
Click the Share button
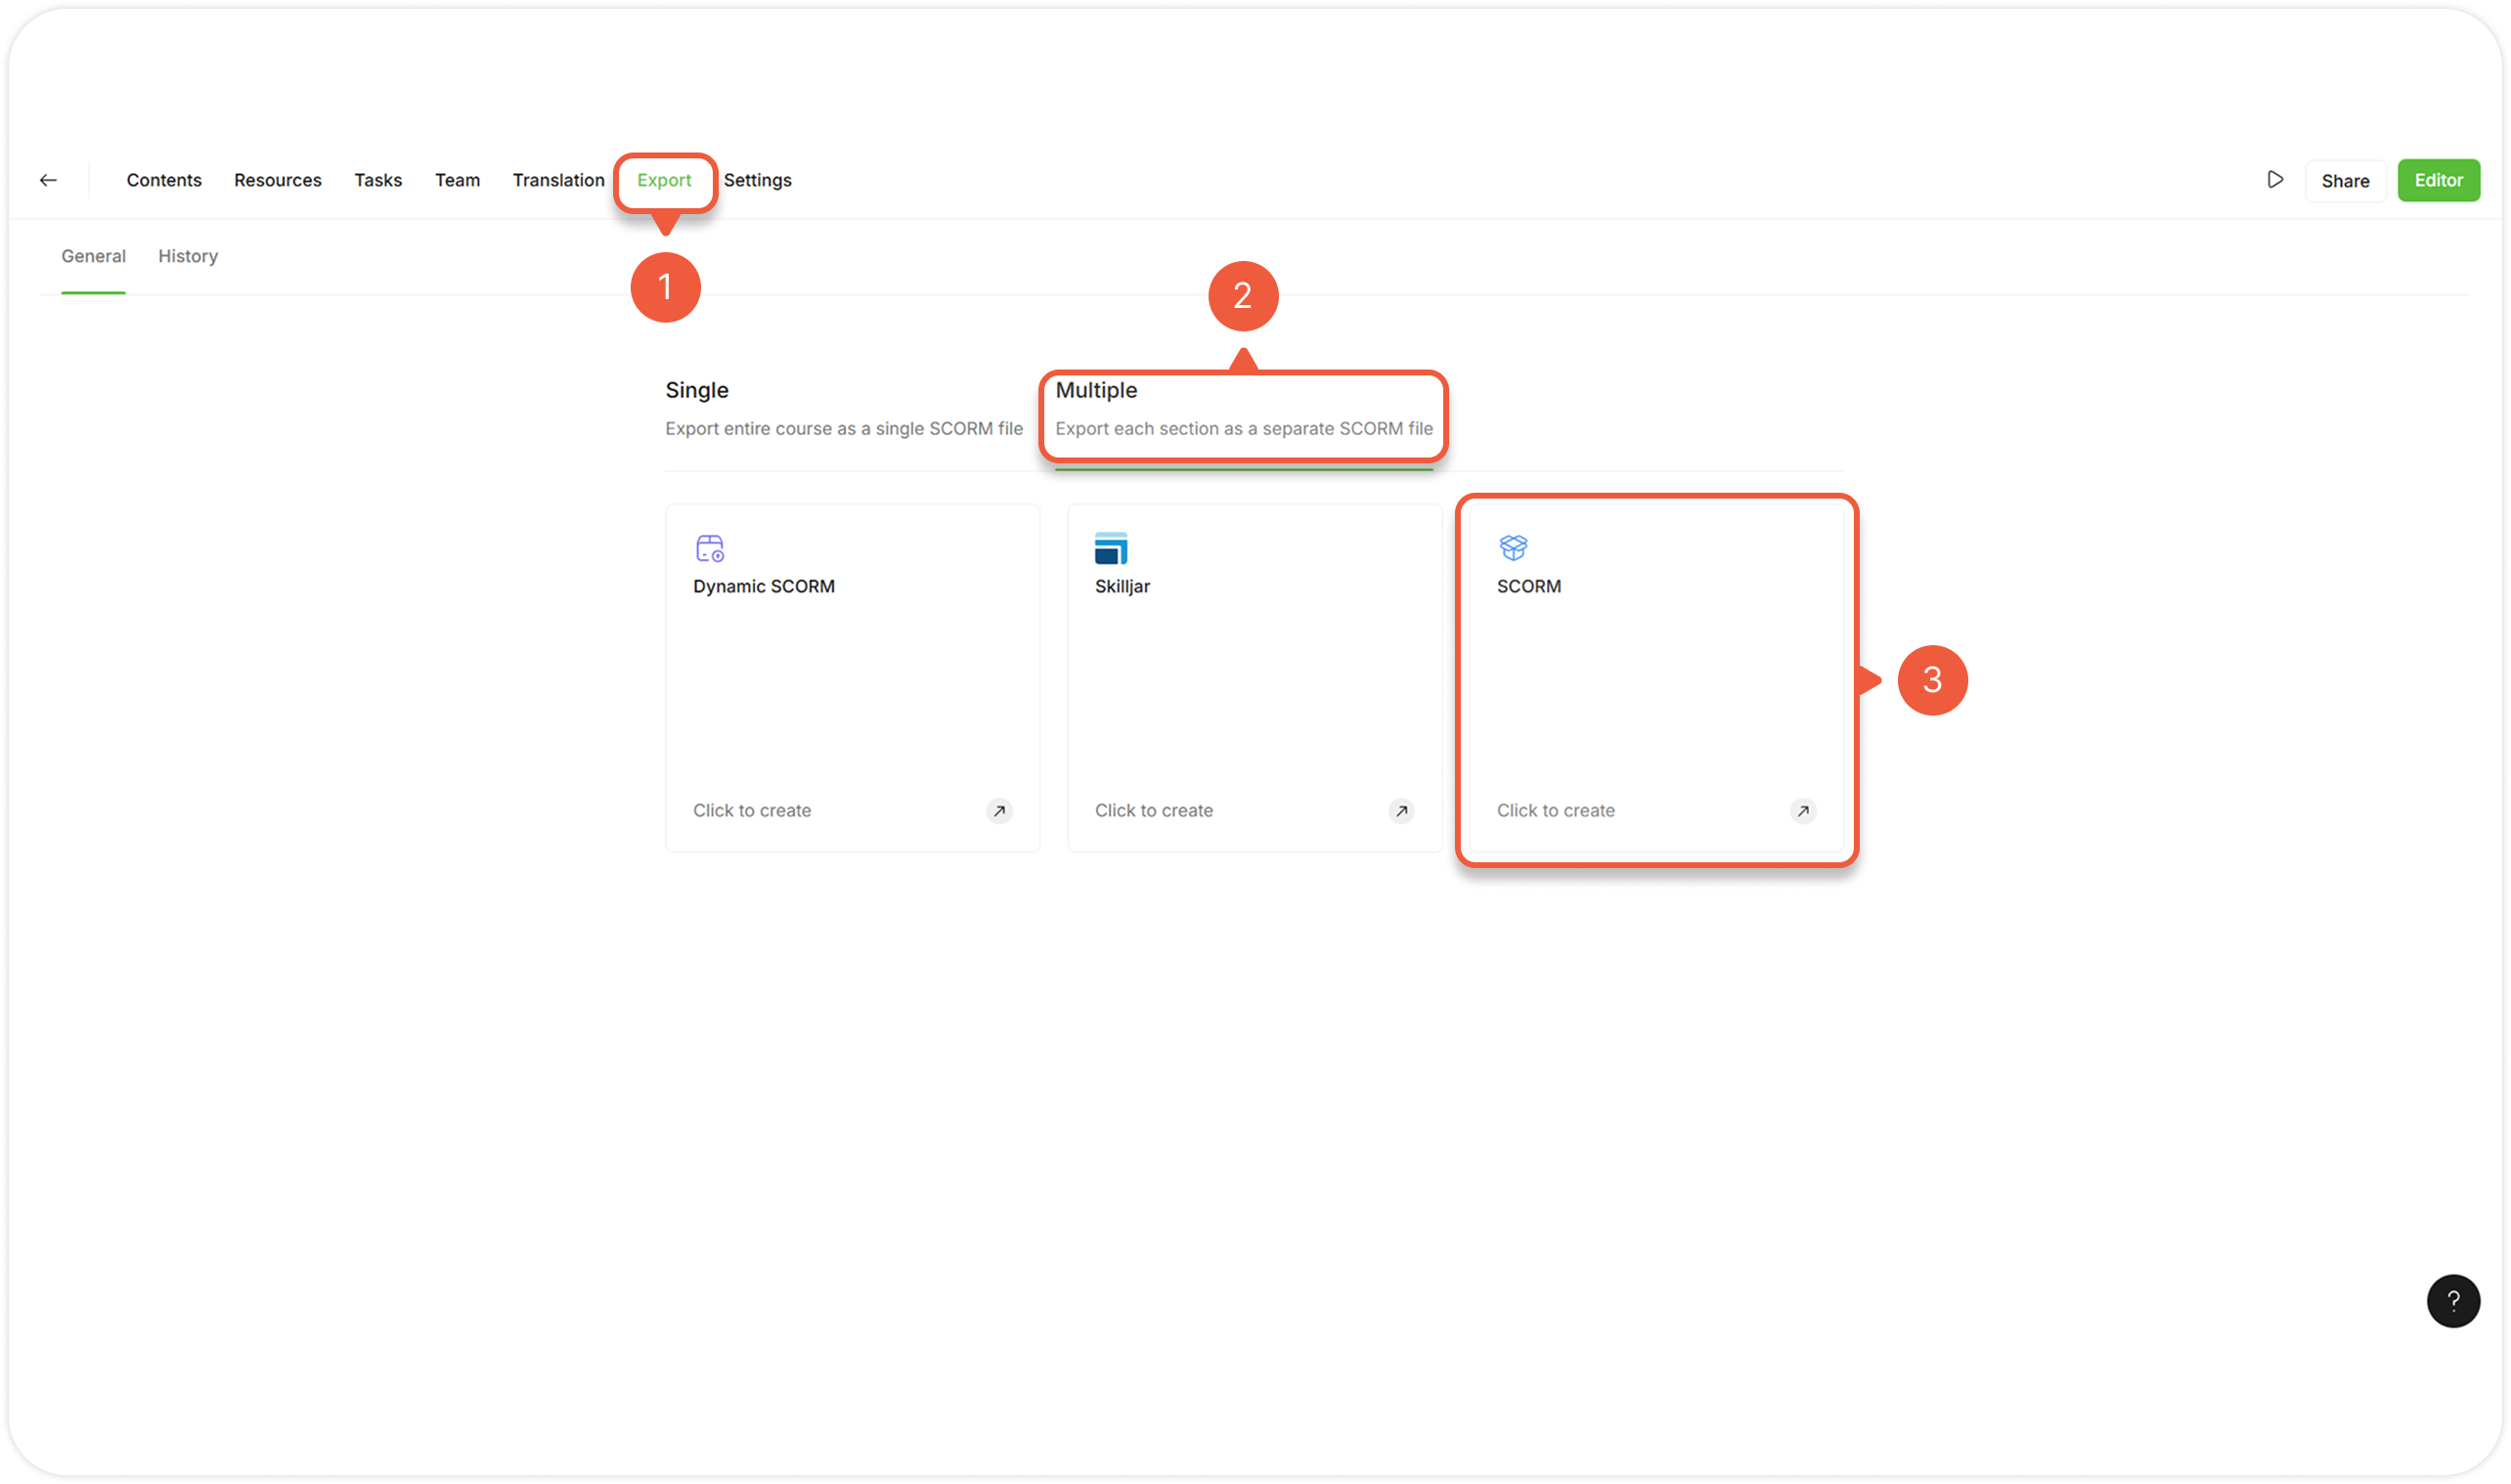pos(2345,181)
